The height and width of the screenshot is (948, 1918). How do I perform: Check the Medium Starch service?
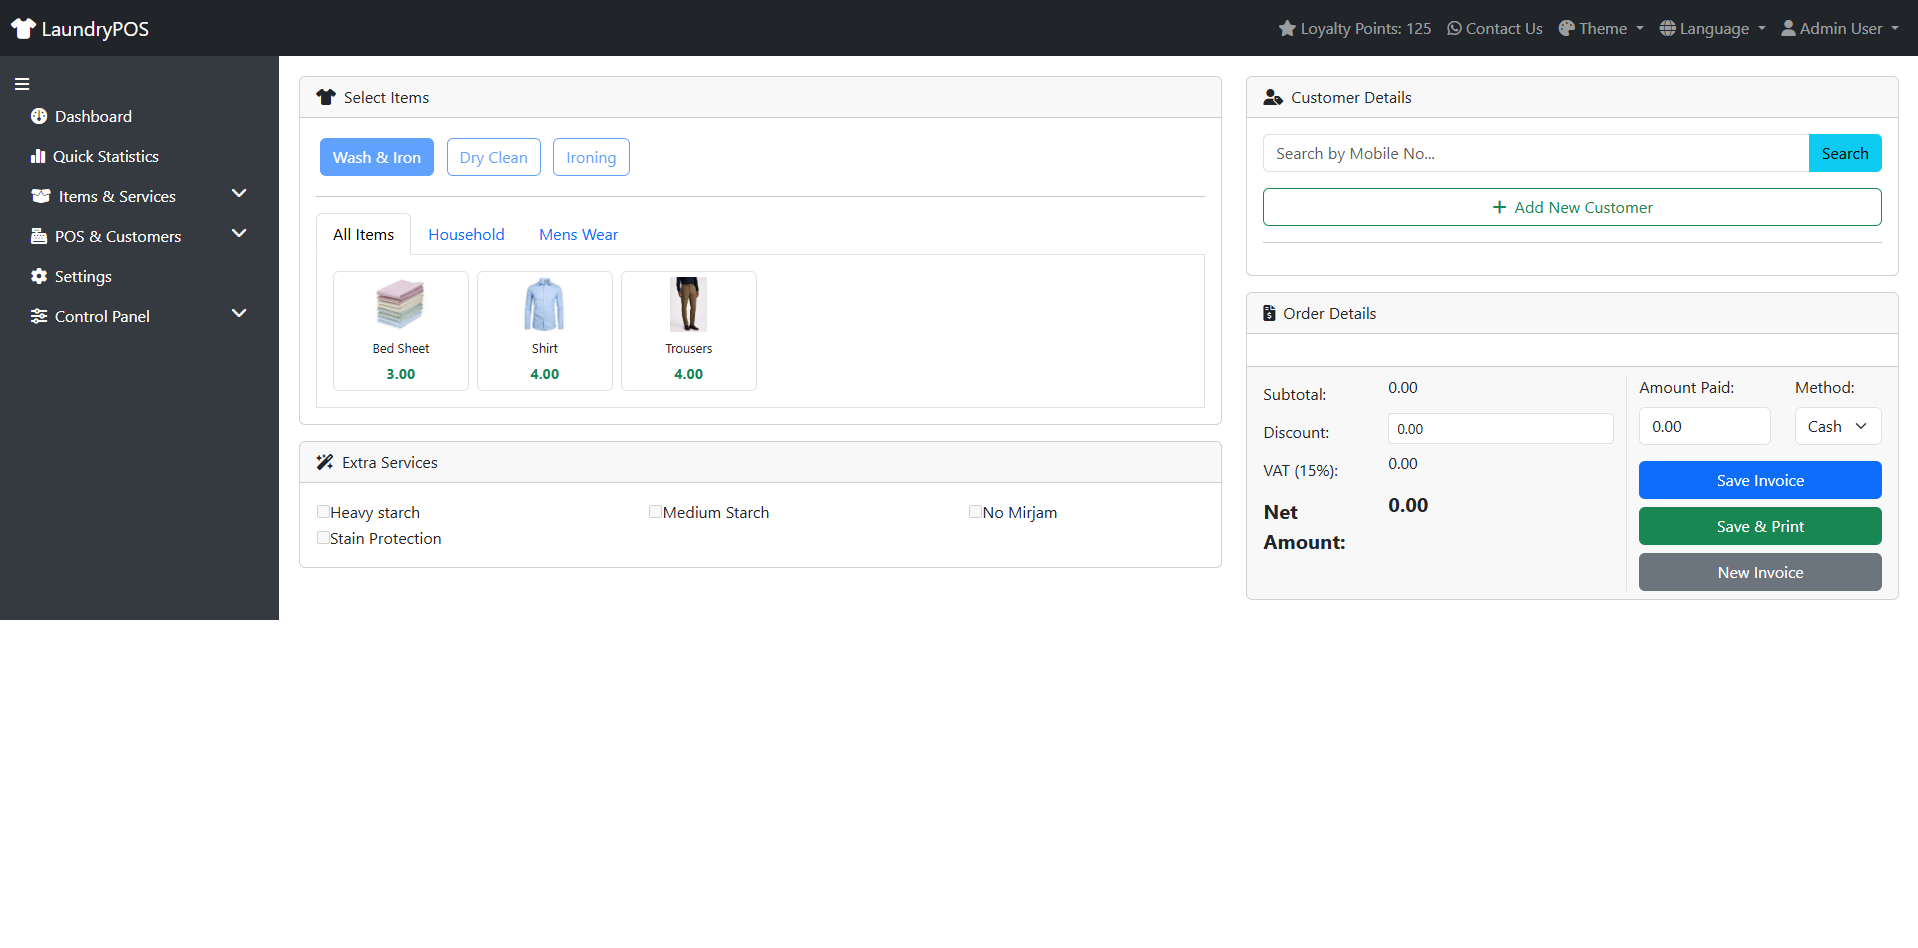(655, 511)
